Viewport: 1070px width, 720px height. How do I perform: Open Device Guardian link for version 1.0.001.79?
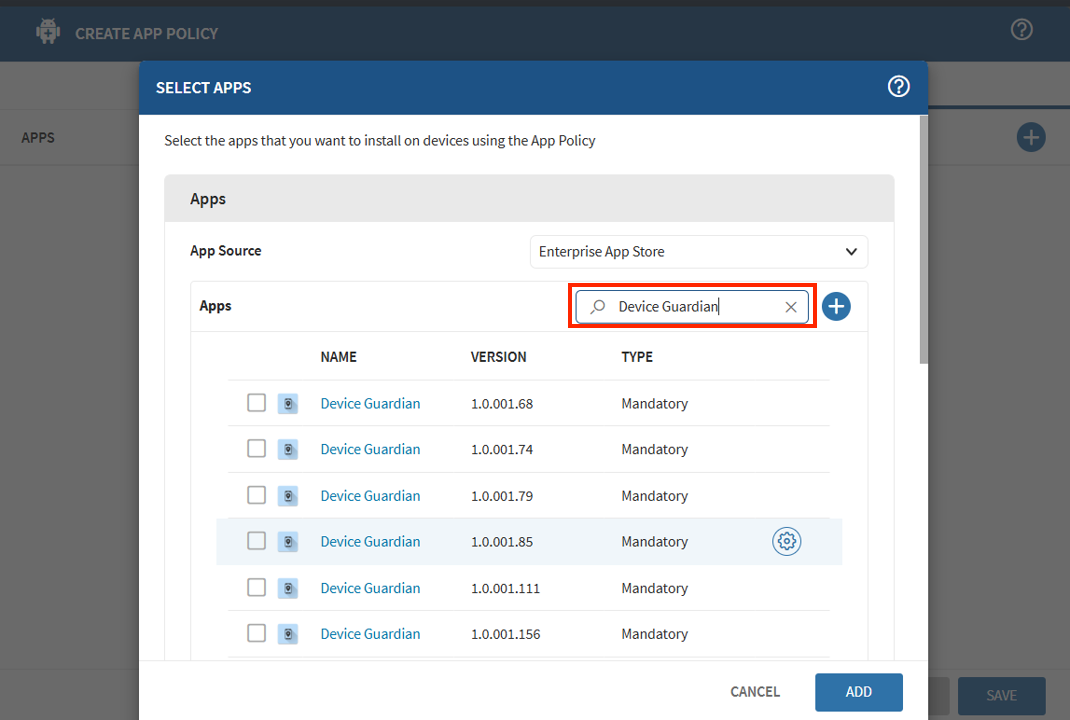click(x=371, y=495)
